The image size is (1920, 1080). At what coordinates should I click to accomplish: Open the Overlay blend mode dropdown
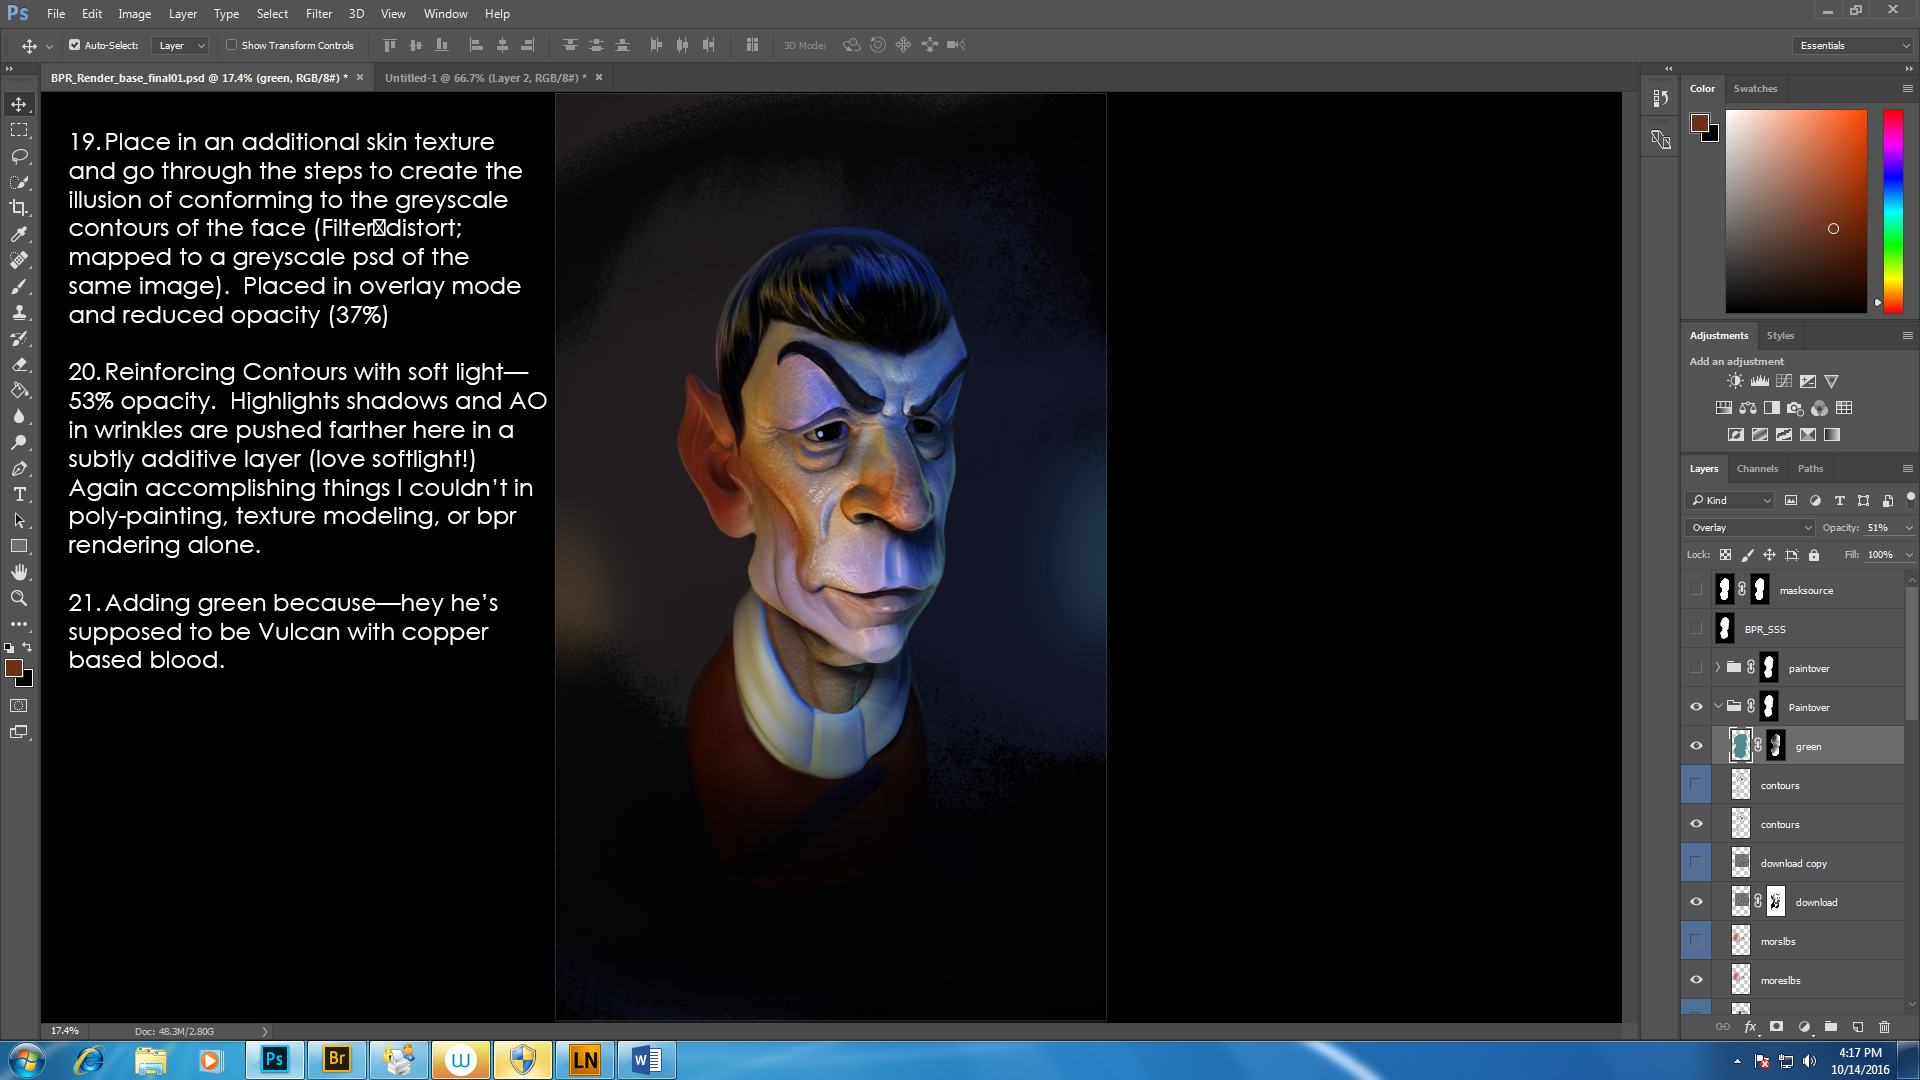coord(1750,528)
